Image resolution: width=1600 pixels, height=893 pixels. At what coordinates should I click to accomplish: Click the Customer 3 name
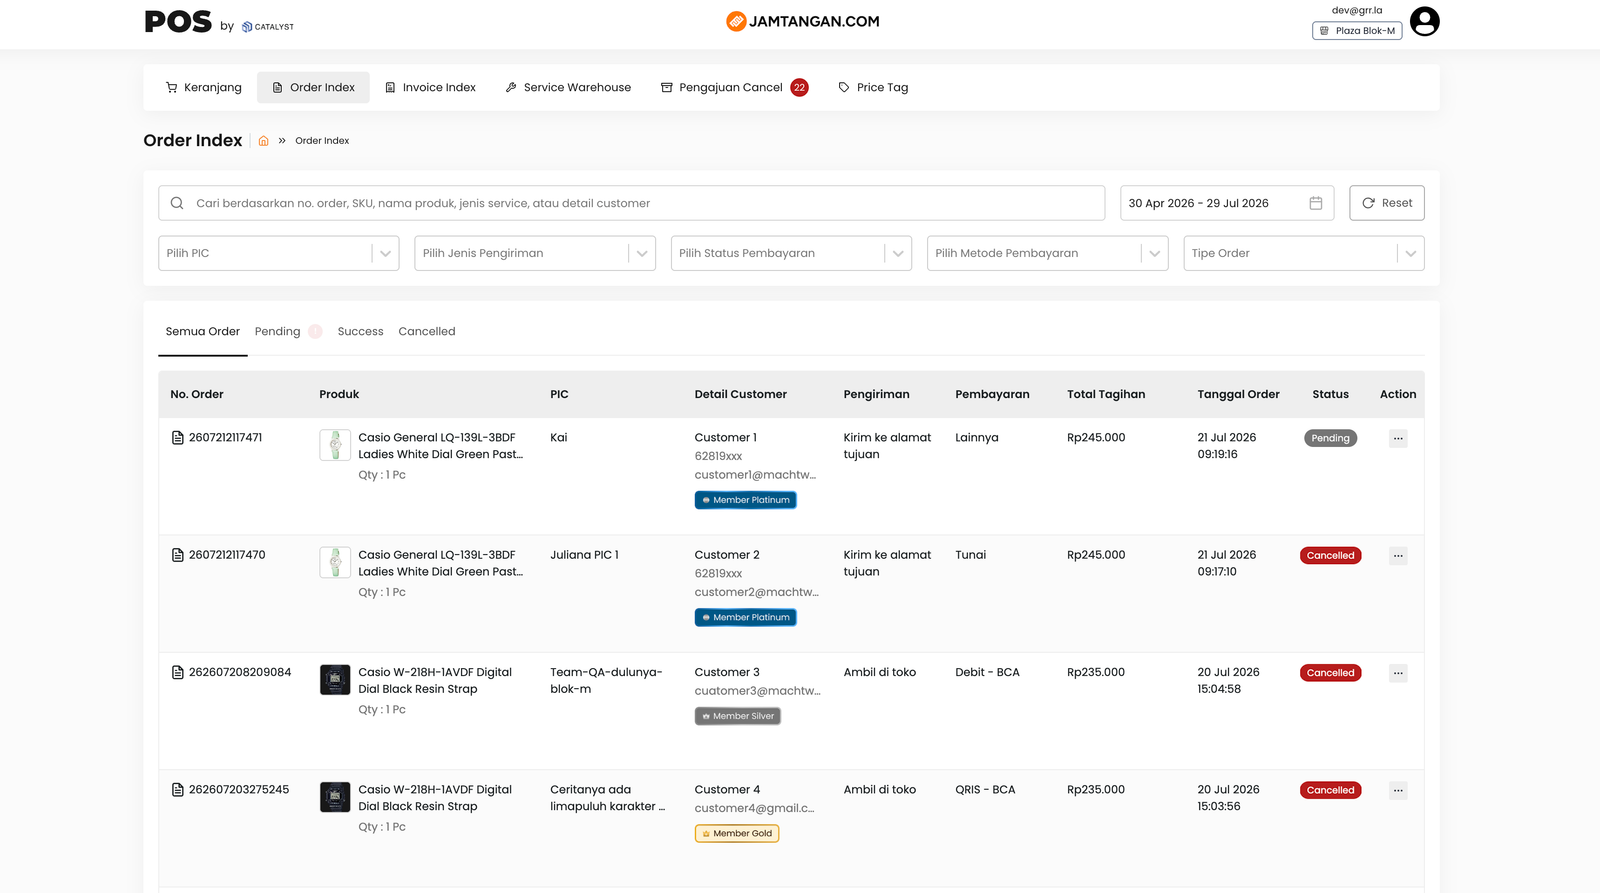pyautogui.click(x=727, y=672)
